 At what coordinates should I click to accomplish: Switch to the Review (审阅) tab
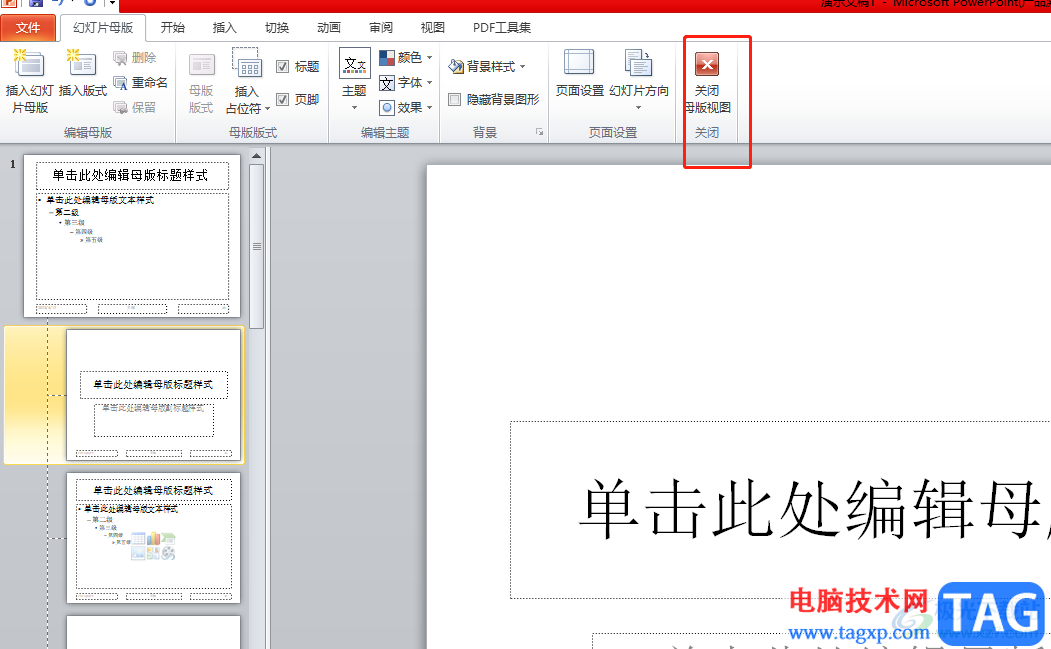click(x=381, y=27)
